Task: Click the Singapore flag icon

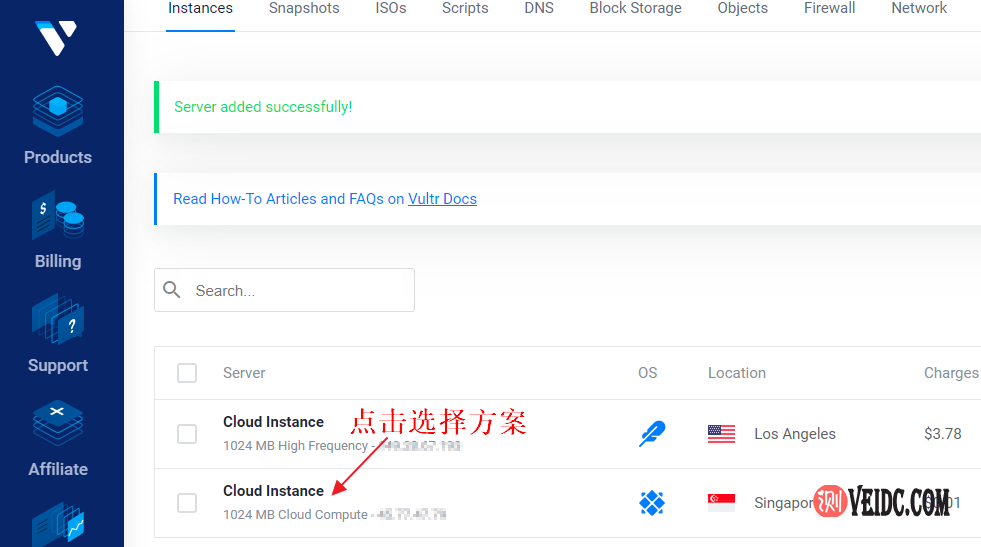Action: [721, 503]
